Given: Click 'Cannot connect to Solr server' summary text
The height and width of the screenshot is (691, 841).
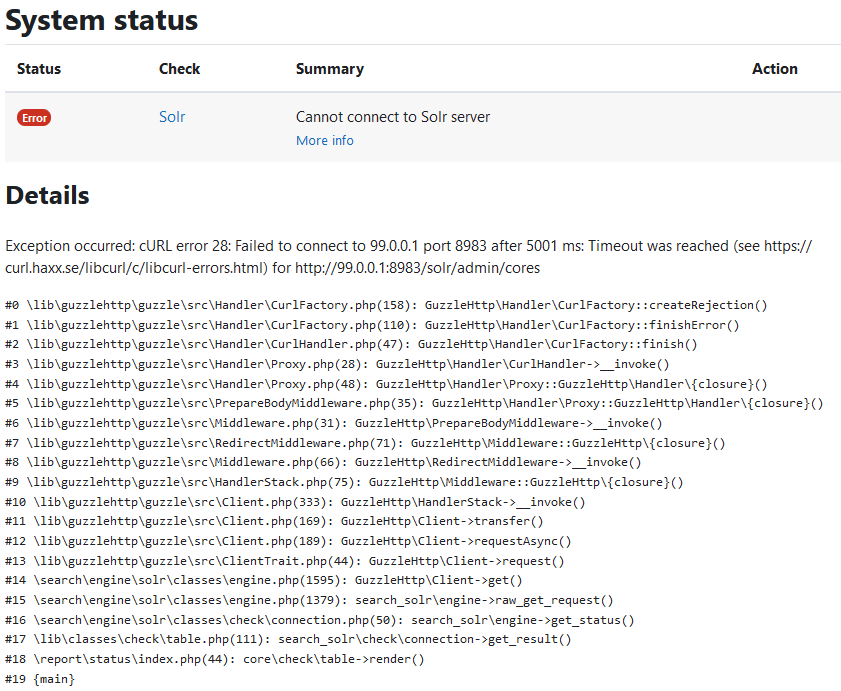Looking at the screenshot, I should 393,117.
